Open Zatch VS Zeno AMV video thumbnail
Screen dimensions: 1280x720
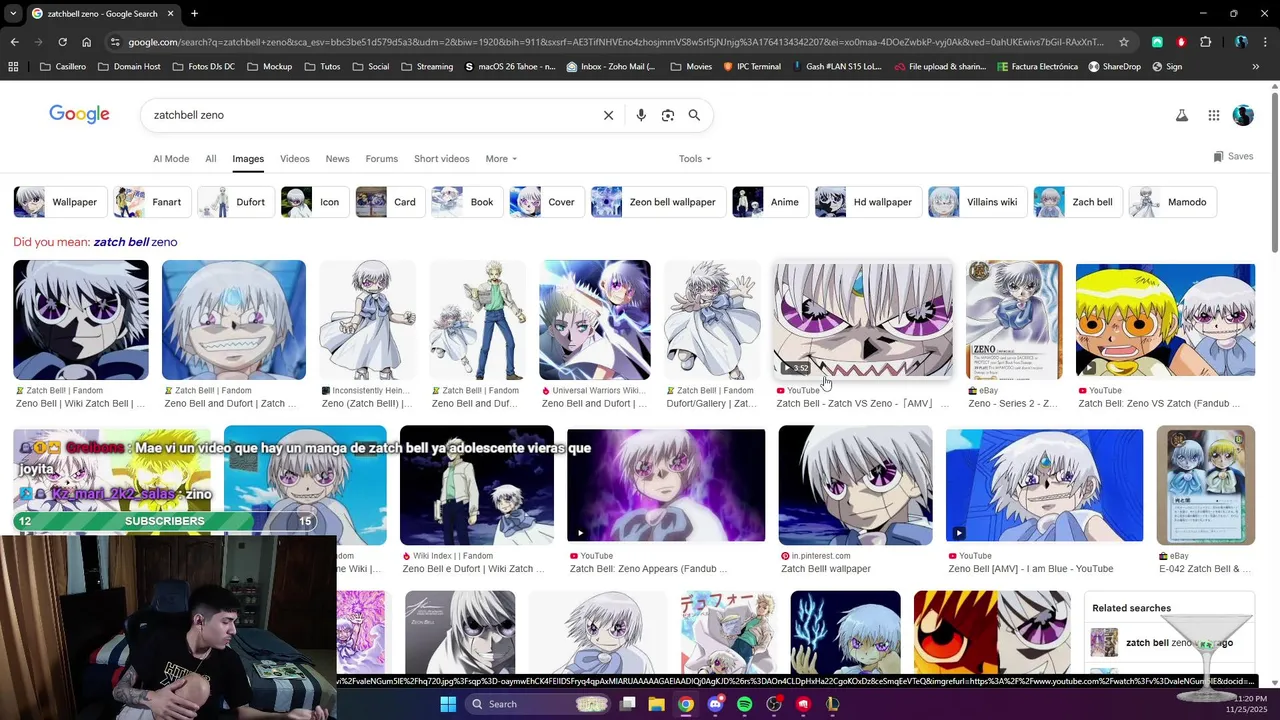(x=864, y=320)
